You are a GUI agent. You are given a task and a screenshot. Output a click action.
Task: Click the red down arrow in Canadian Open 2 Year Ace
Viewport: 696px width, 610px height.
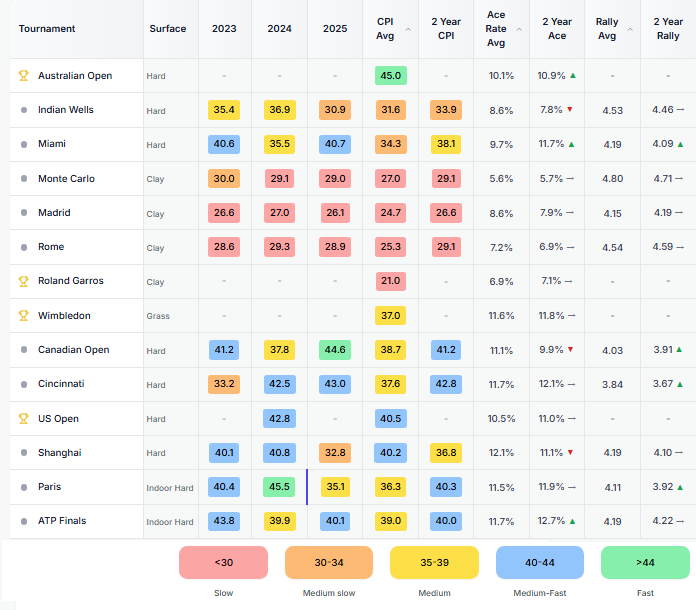coord(570,349)
